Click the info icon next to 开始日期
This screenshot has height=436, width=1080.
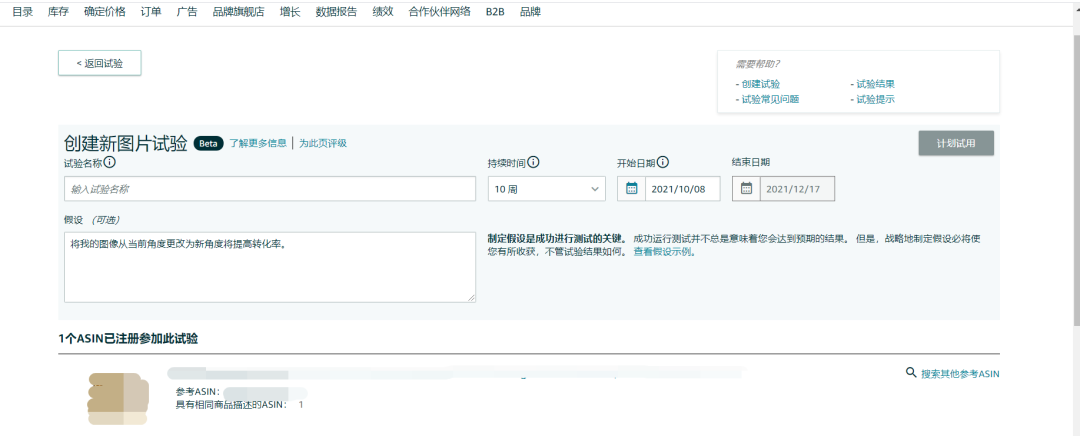click(x=663, y=163)
